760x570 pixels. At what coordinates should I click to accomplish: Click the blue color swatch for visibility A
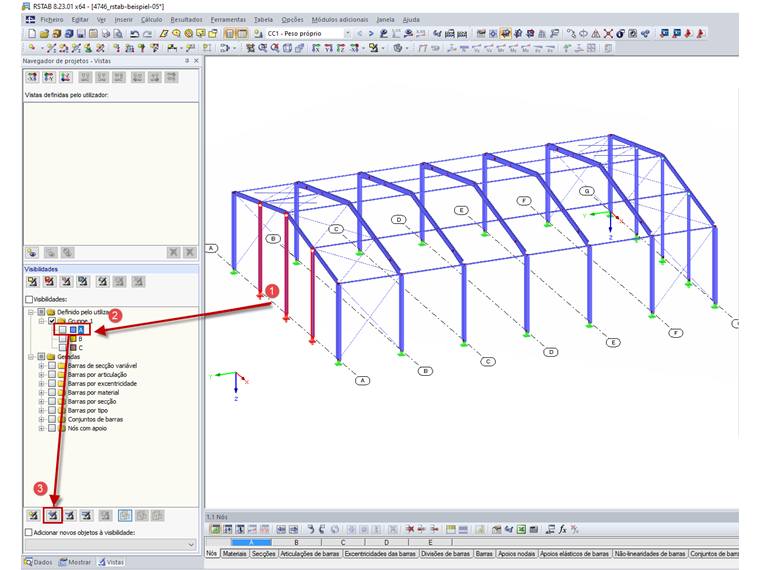tap(73, 330)
